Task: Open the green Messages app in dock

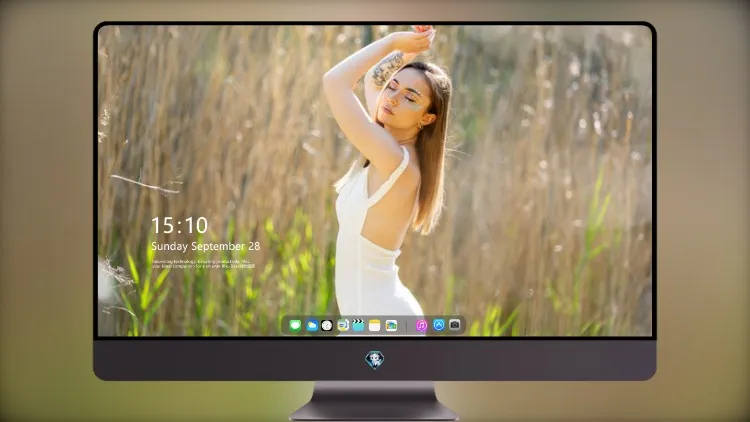Action: pyautogui.click(x=295, y=325)
